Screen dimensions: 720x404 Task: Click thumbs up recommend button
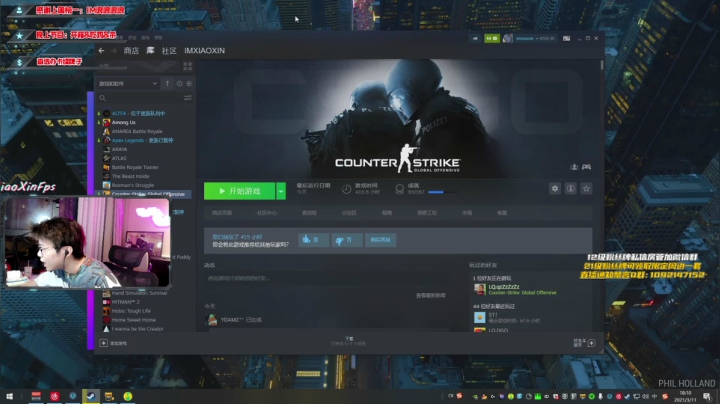(314, 240)
